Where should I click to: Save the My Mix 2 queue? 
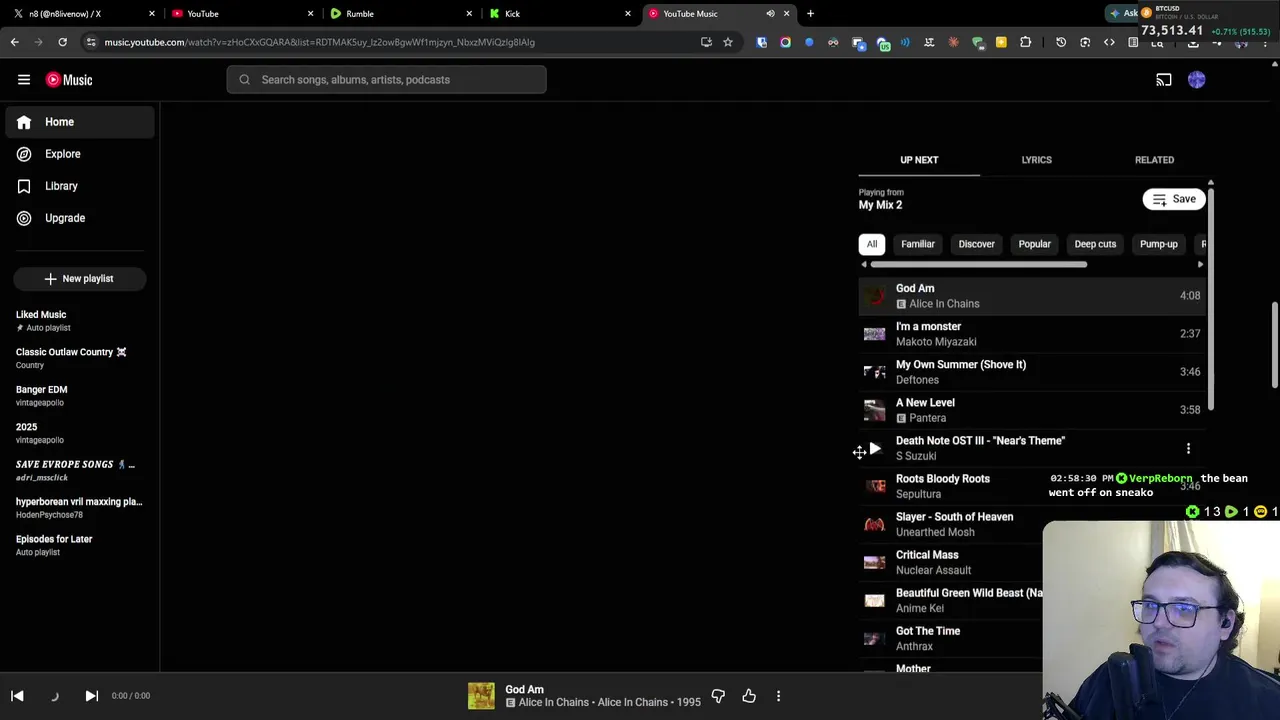point(1174,199)
